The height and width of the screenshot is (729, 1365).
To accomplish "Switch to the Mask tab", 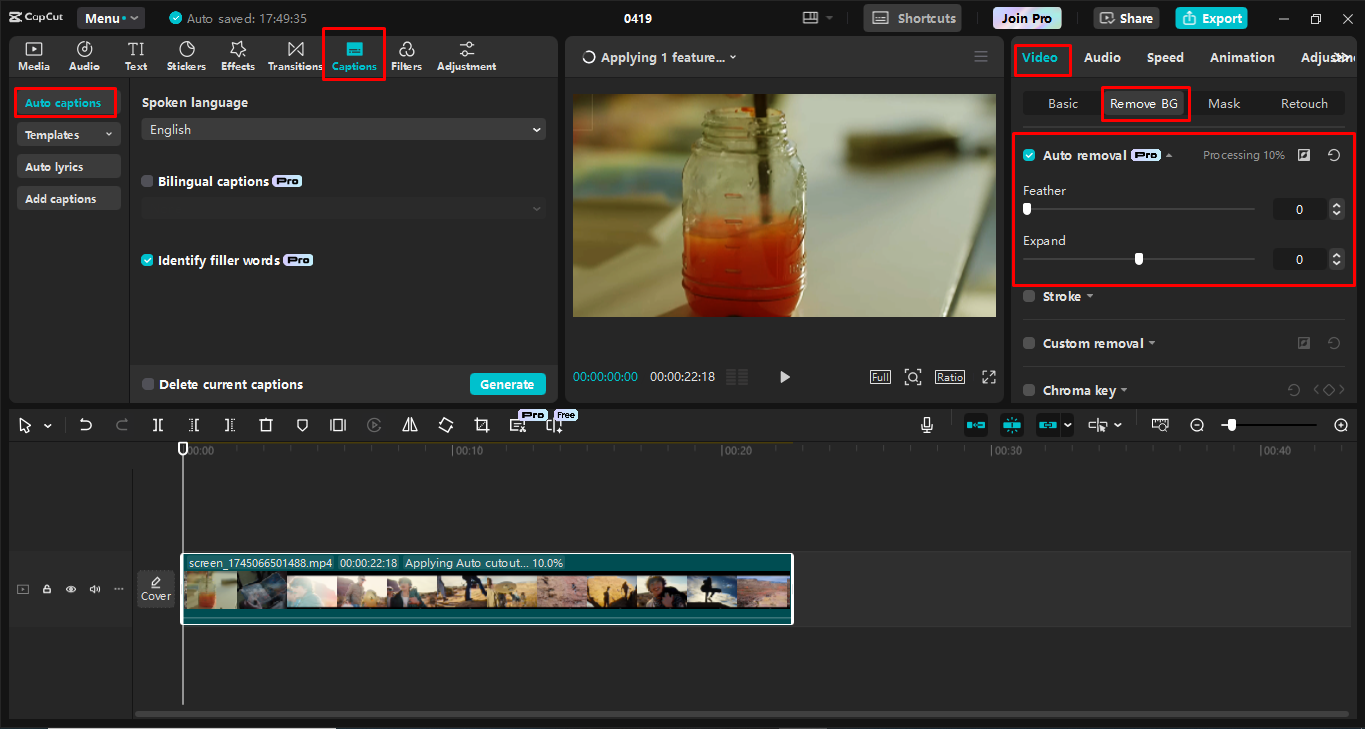I will point(1223,103).
